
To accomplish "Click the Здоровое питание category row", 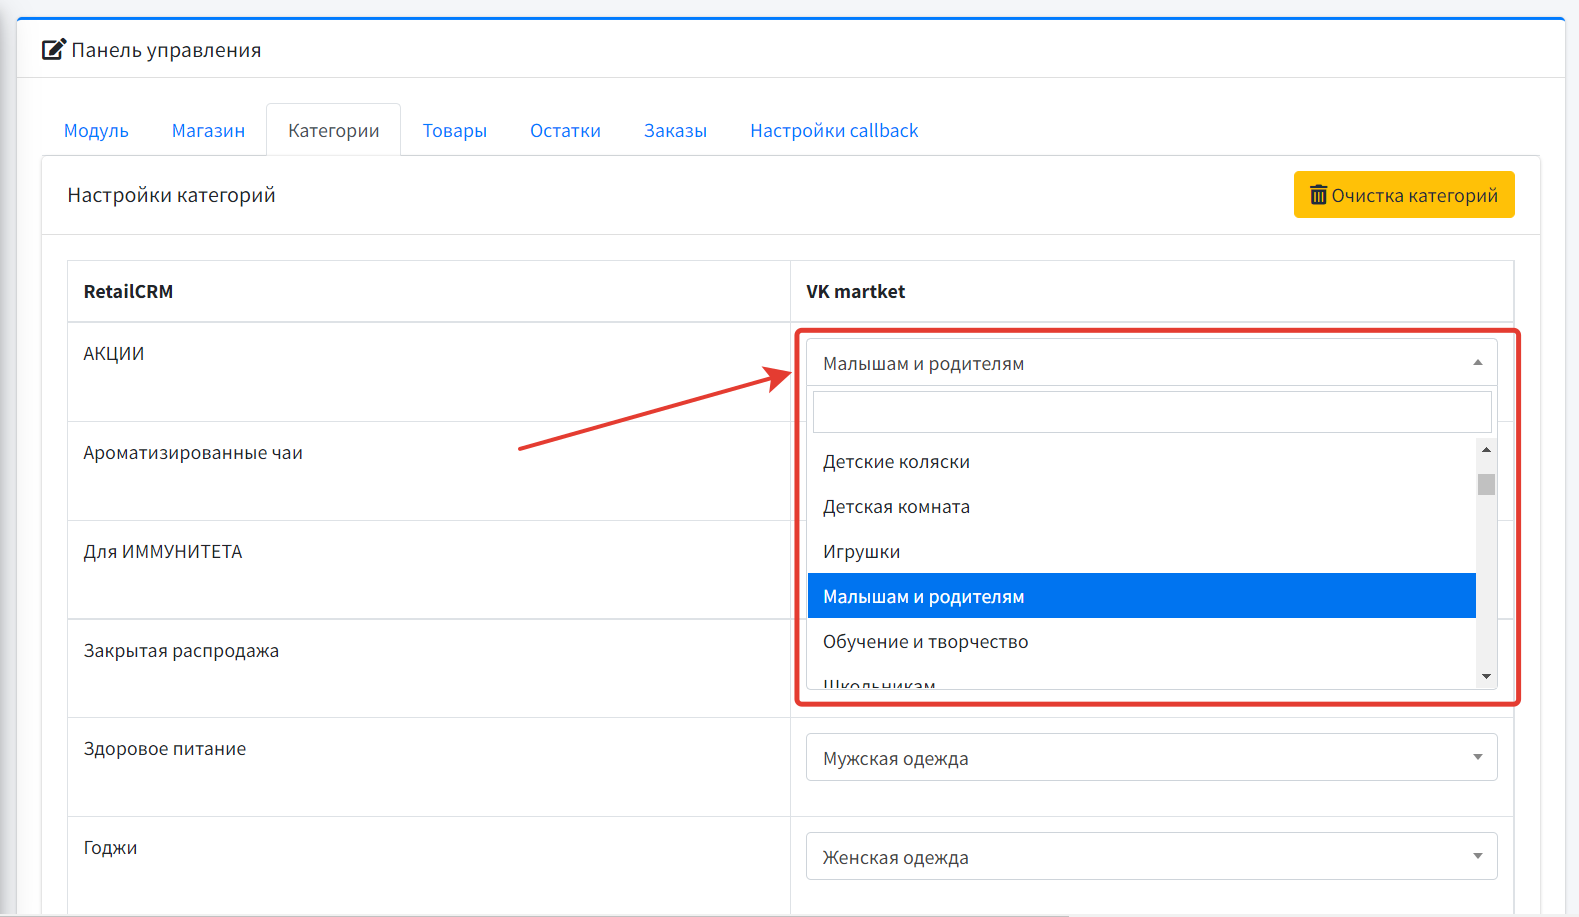I will pyautogui.click(x=429, y=767).
